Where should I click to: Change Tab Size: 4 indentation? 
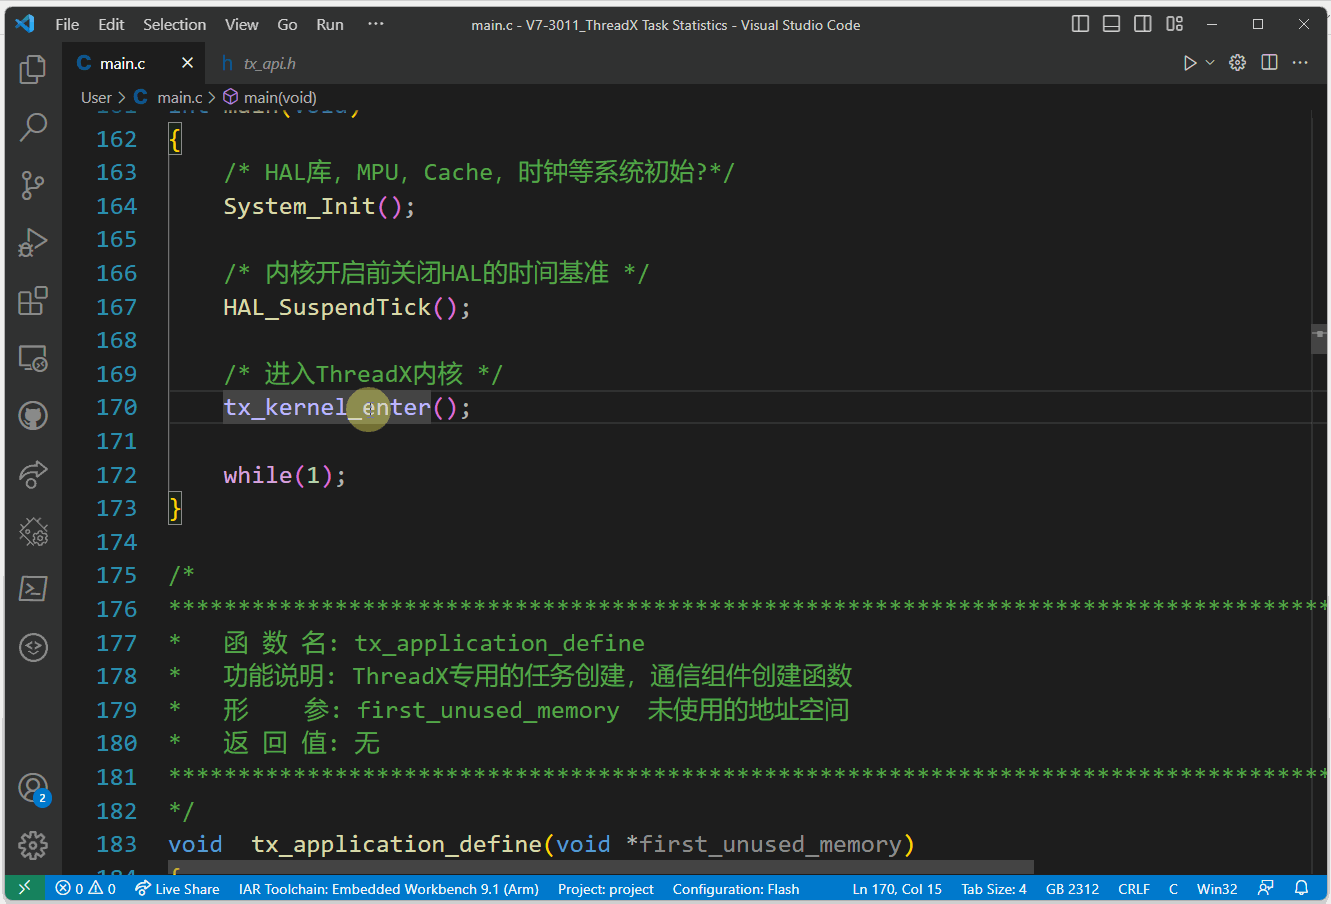click(994, 888)
